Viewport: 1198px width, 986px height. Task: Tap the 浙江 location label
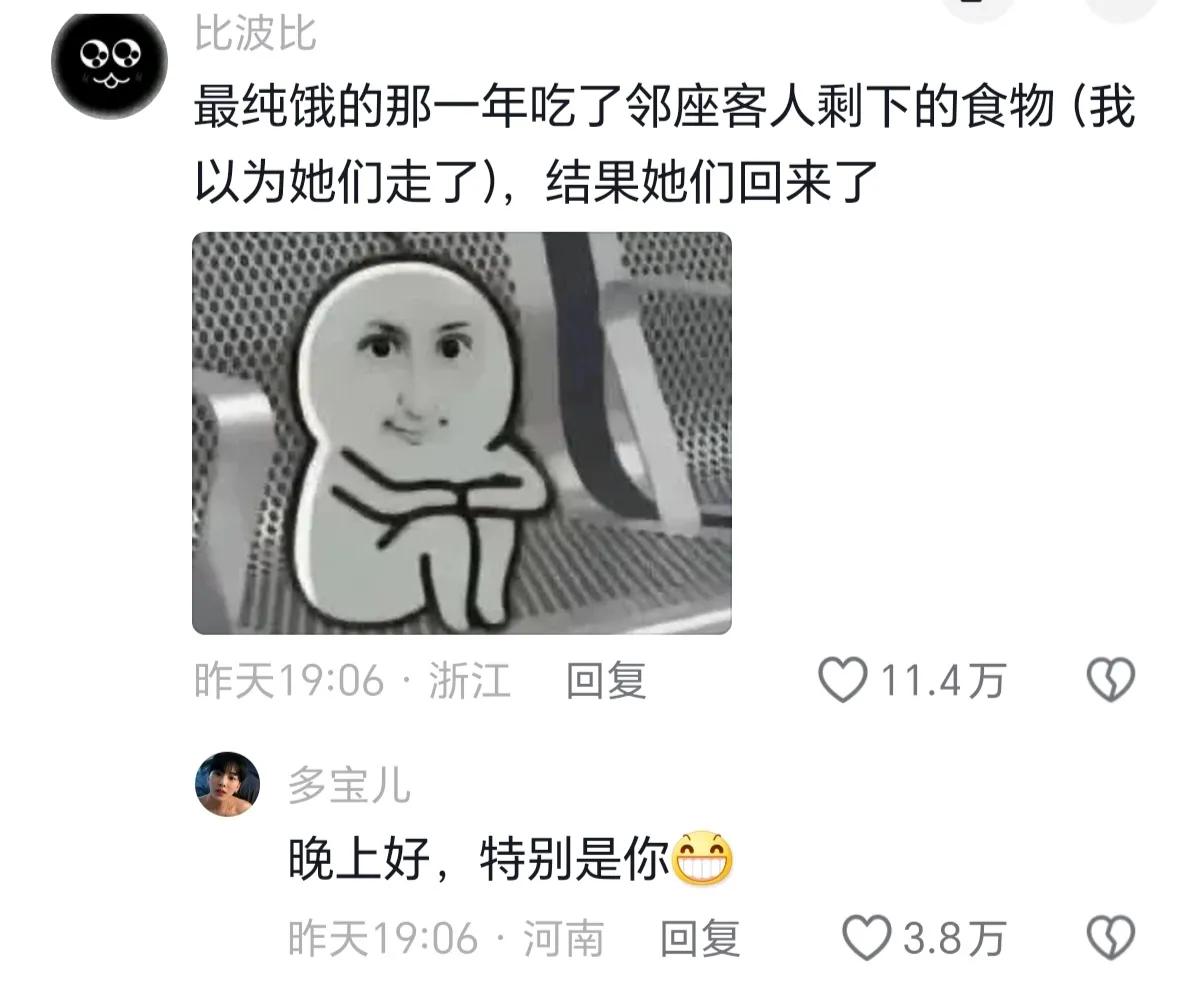coord(469,681)
